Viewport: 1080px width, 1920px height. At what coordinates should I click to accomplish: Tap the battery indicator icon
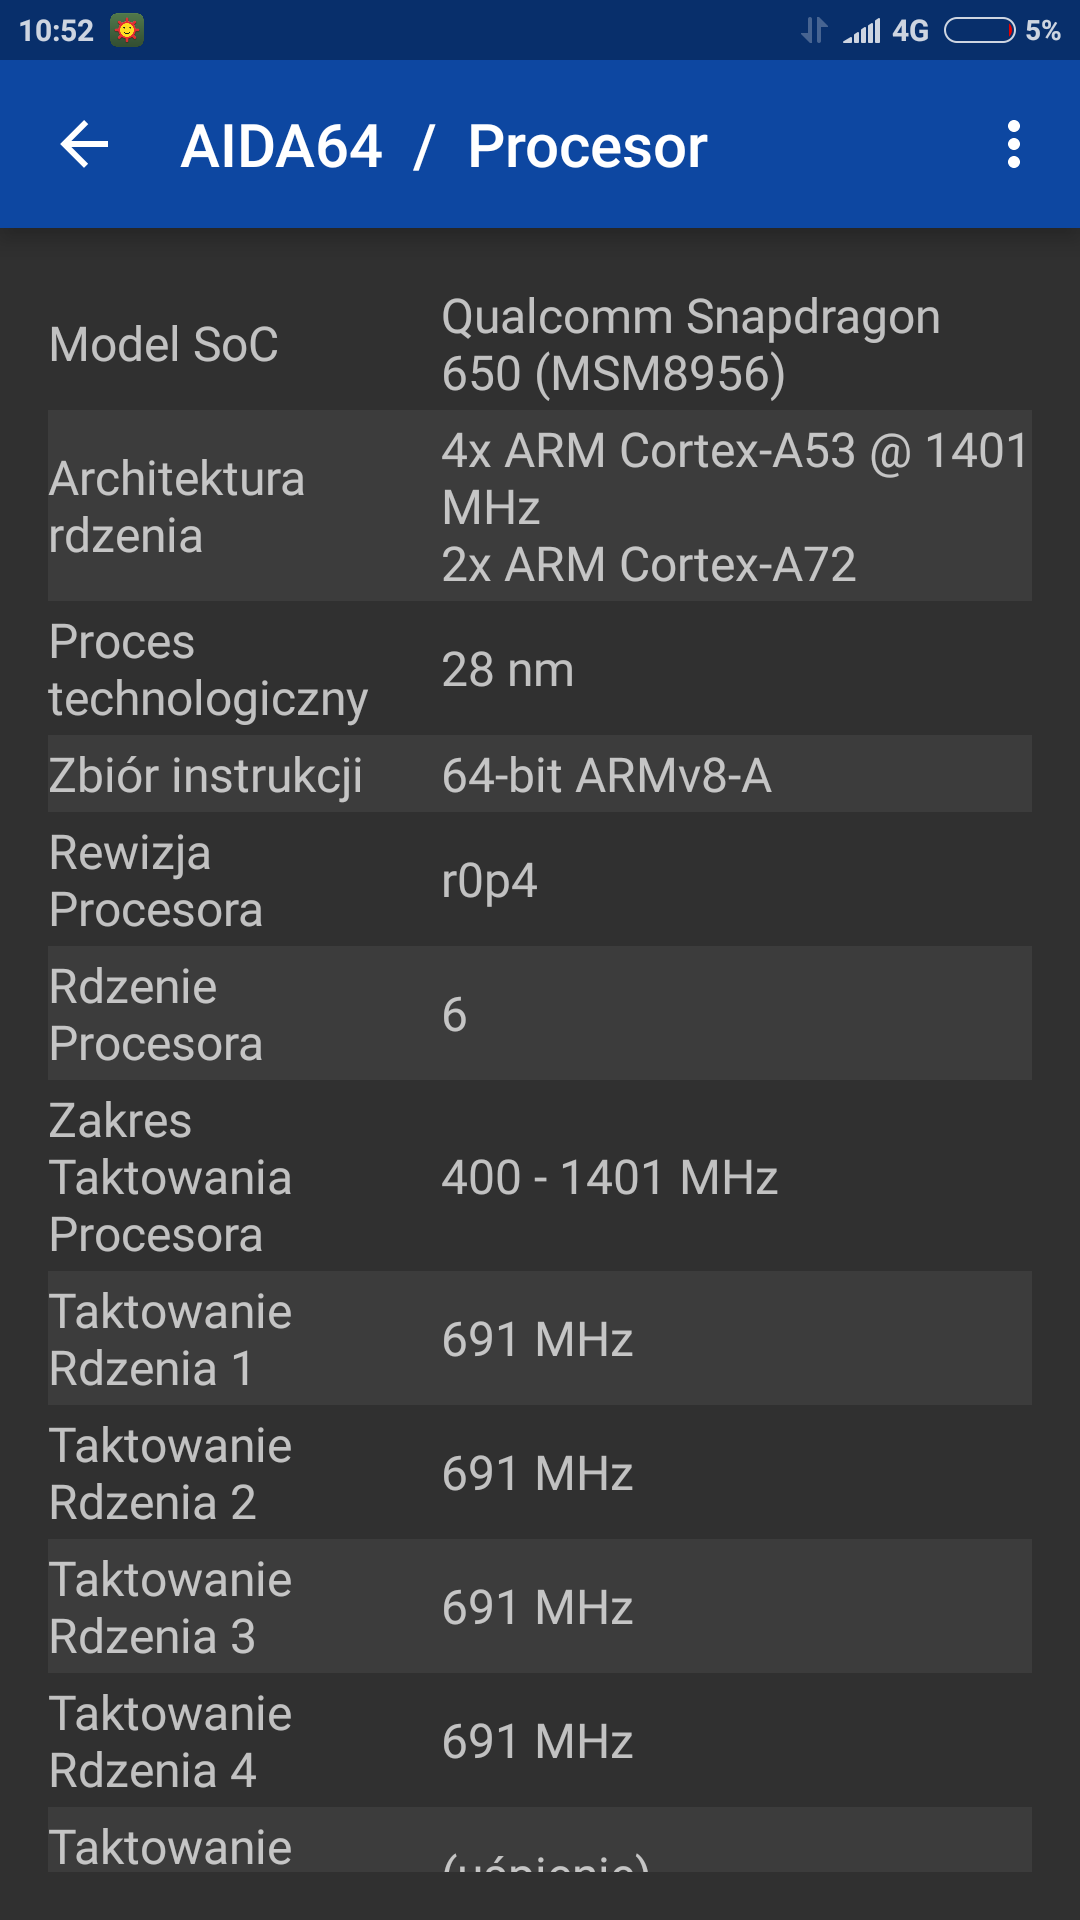click(x=979, y=31)
